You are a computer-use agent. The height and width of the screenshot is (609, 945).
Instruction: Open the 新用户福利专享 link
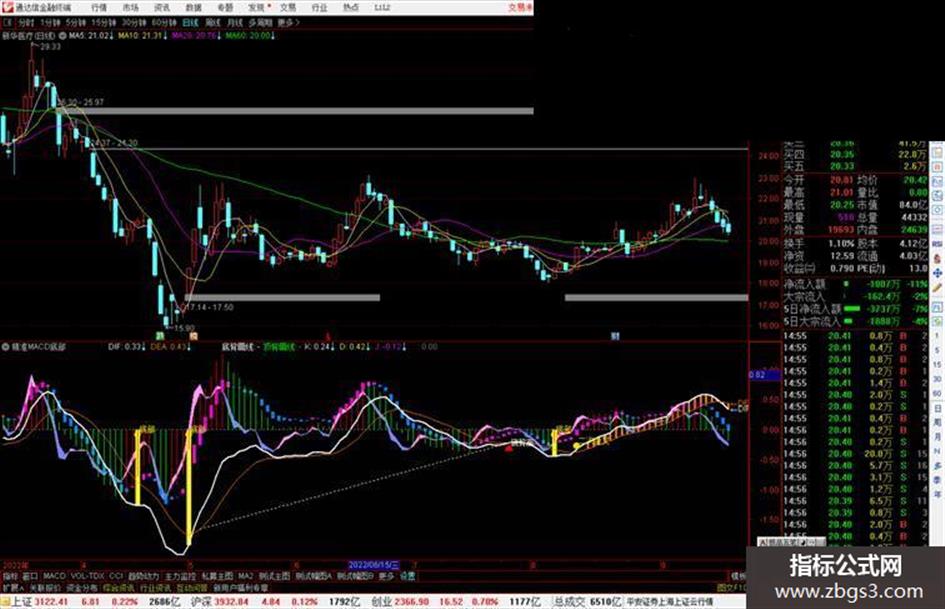point(241,587)
